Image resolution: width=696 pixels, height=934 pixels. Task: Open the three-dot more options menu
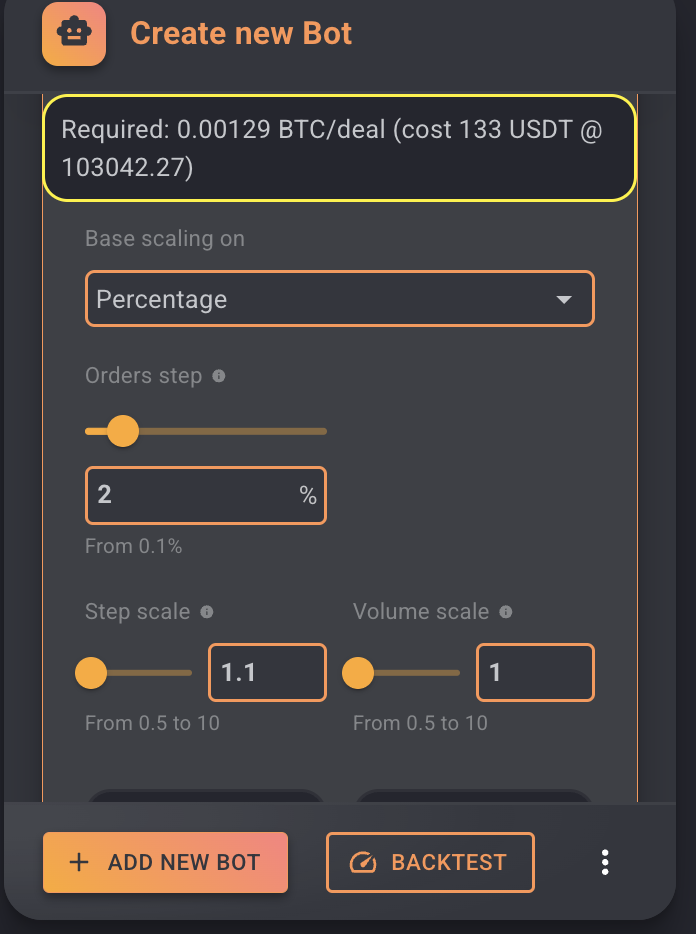[x=605, y=862]
